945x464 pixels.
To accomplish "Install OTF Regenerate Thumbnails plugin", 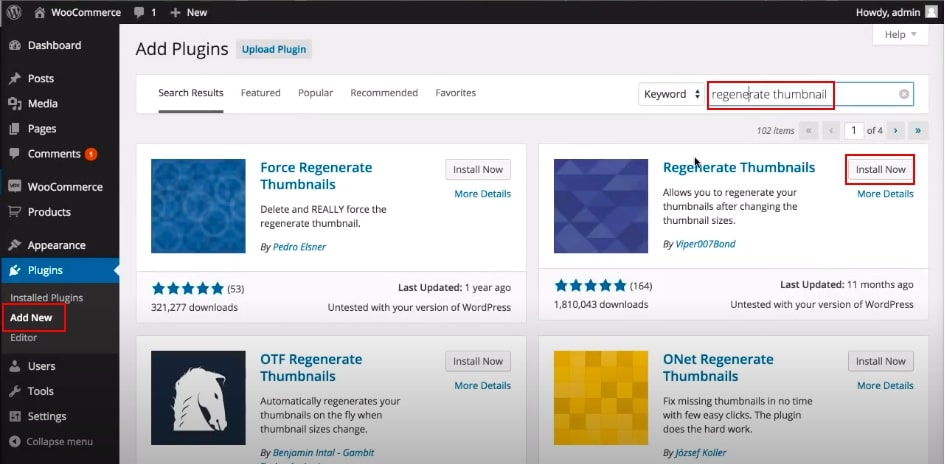I will (x=478, y=361).
